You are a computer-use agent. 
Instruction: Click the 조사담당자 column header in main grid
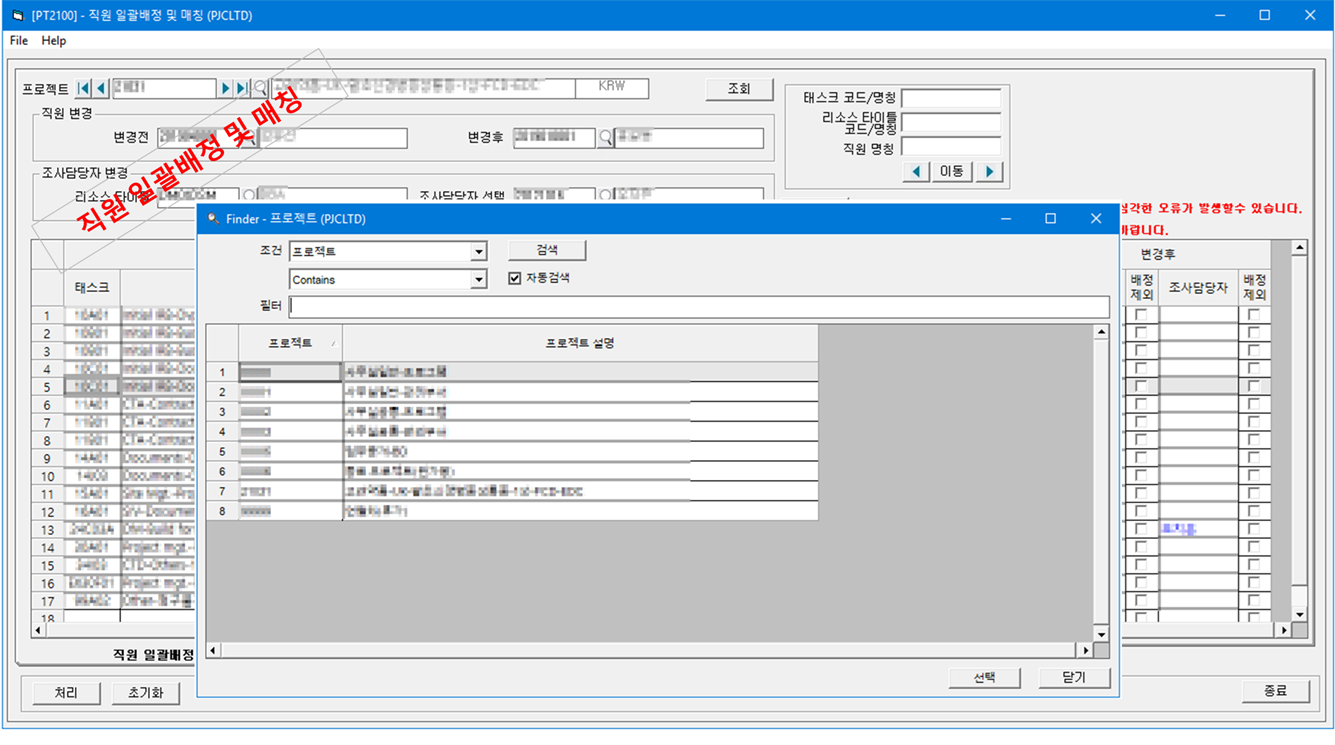click(1198, 288)
